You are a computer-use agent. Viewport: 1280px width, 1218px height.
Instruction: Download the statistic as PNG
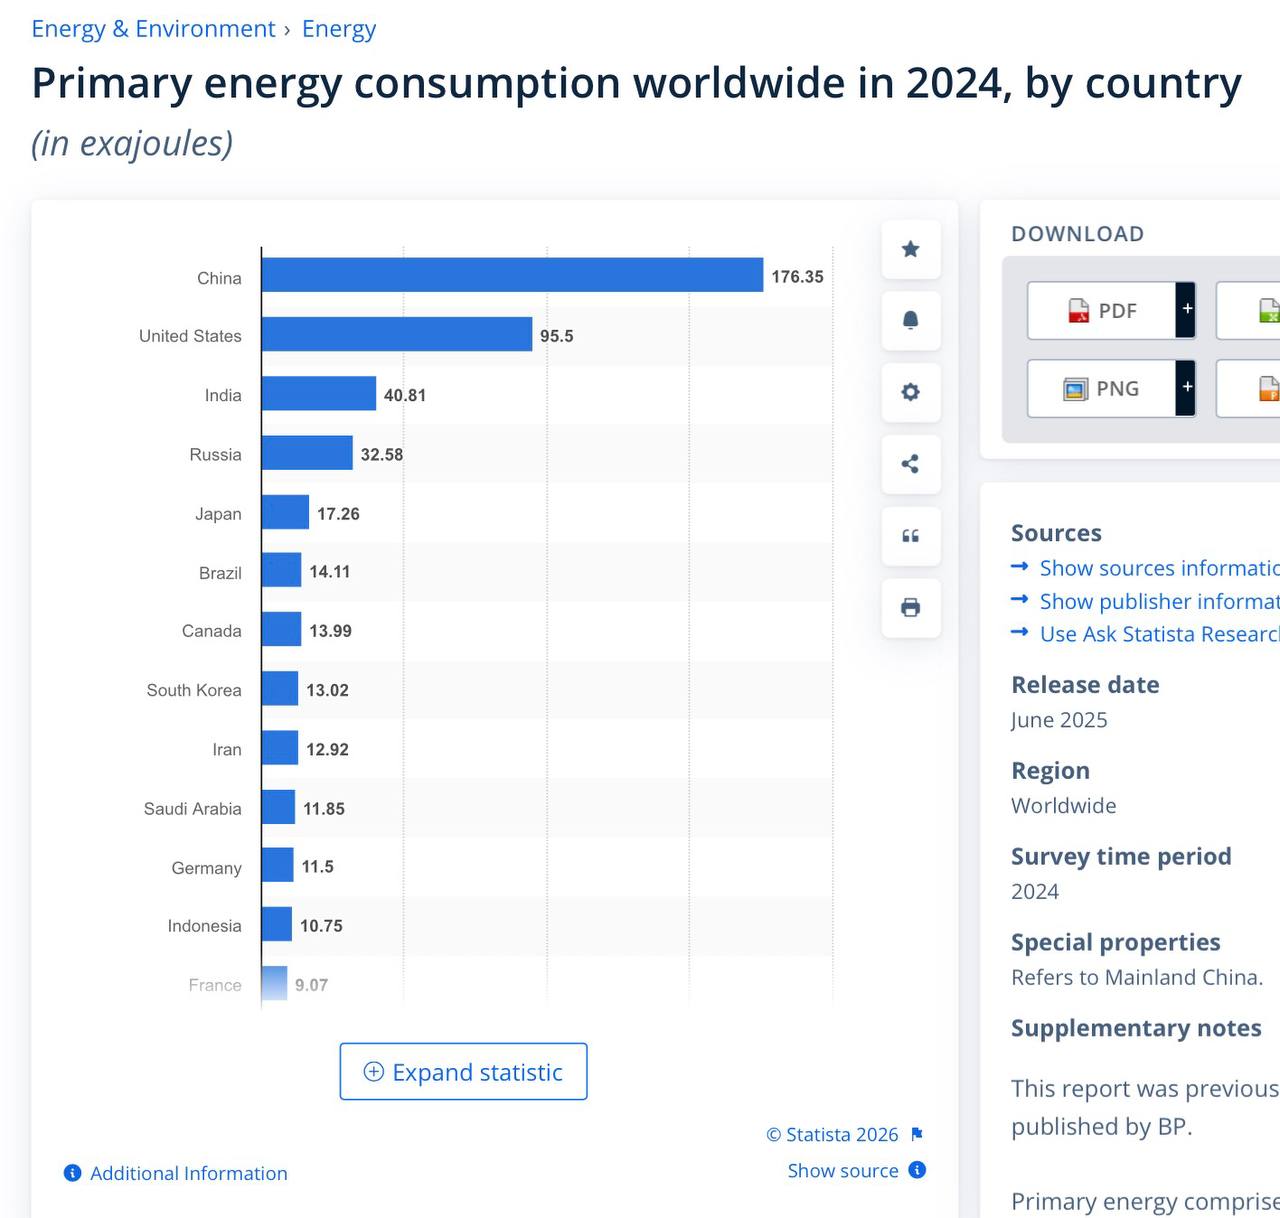(x=1101, y=388)
